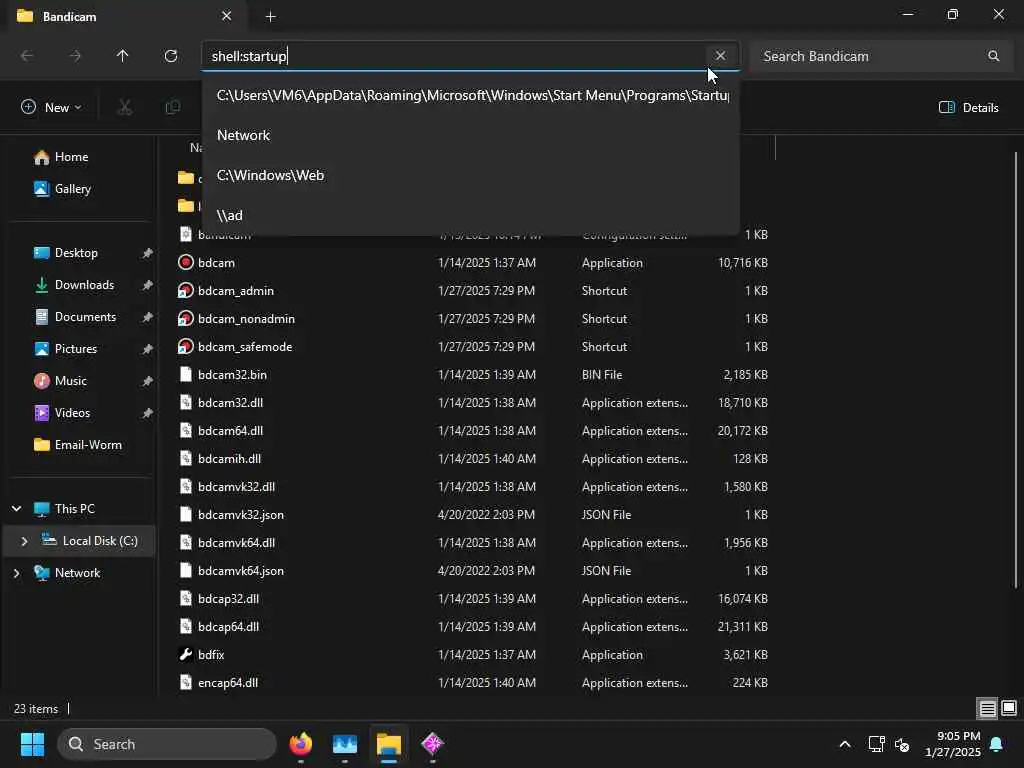
Task: Click the Cut scissors icon
Action: (124, 107)
